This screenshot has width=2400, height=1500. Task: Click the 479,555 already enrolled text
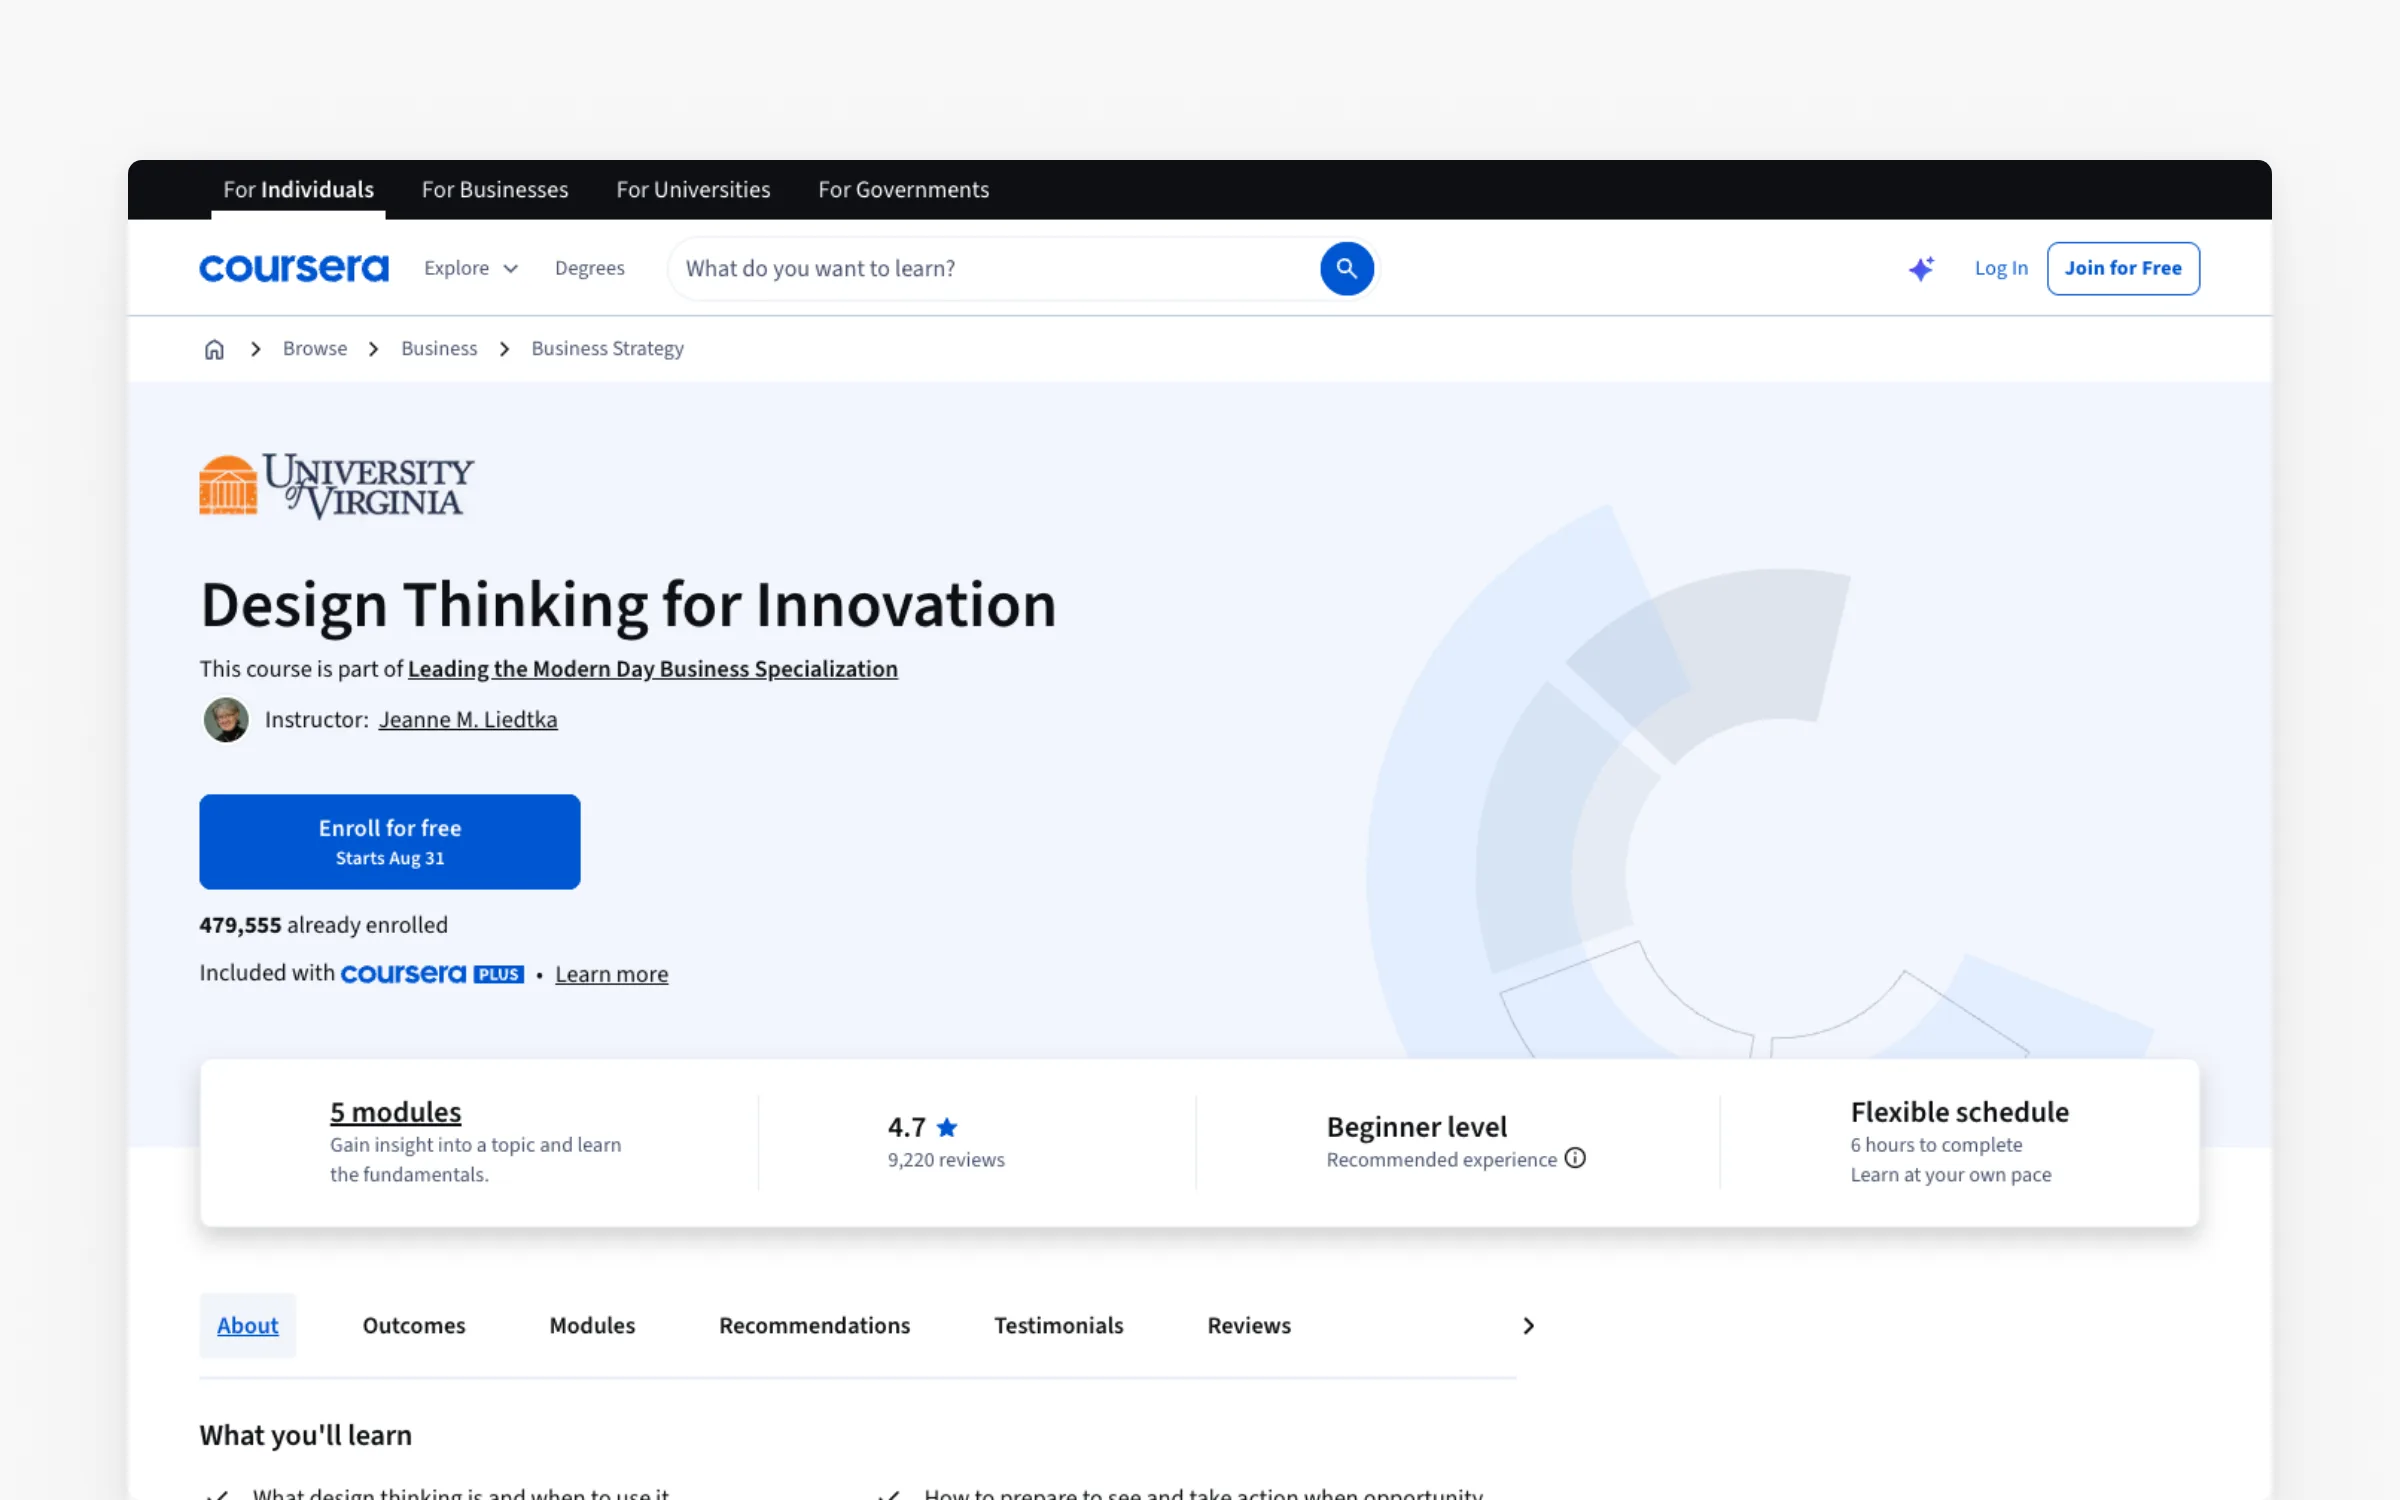323,925
